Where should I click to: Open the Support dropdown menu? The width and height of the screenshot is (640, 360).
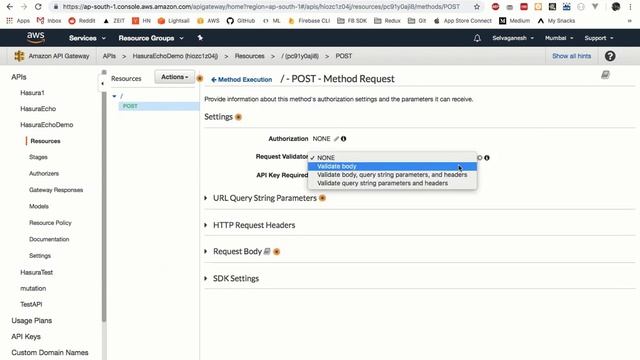click(x=599, y=38)
